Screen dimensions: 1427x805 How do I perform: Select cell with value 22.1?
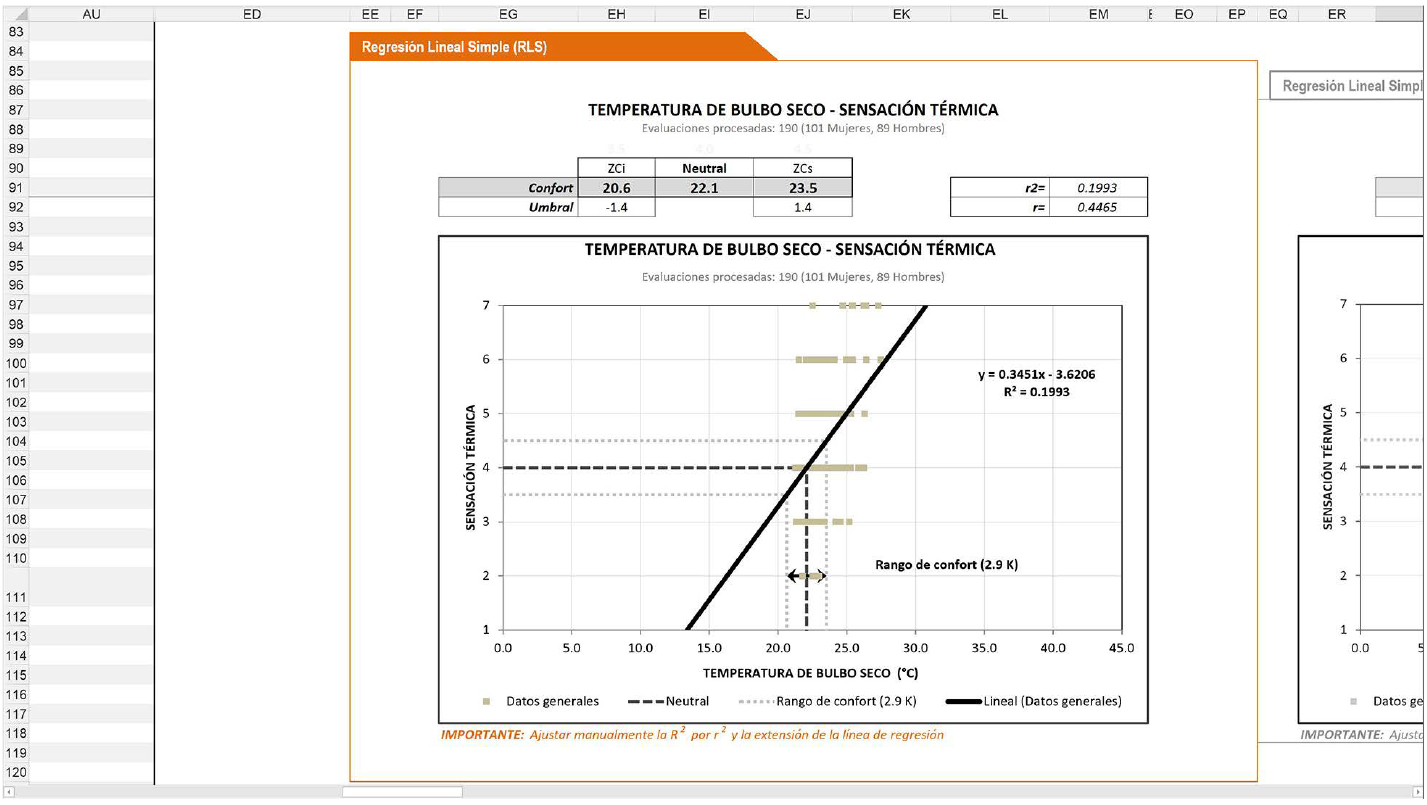click(704, 188)
